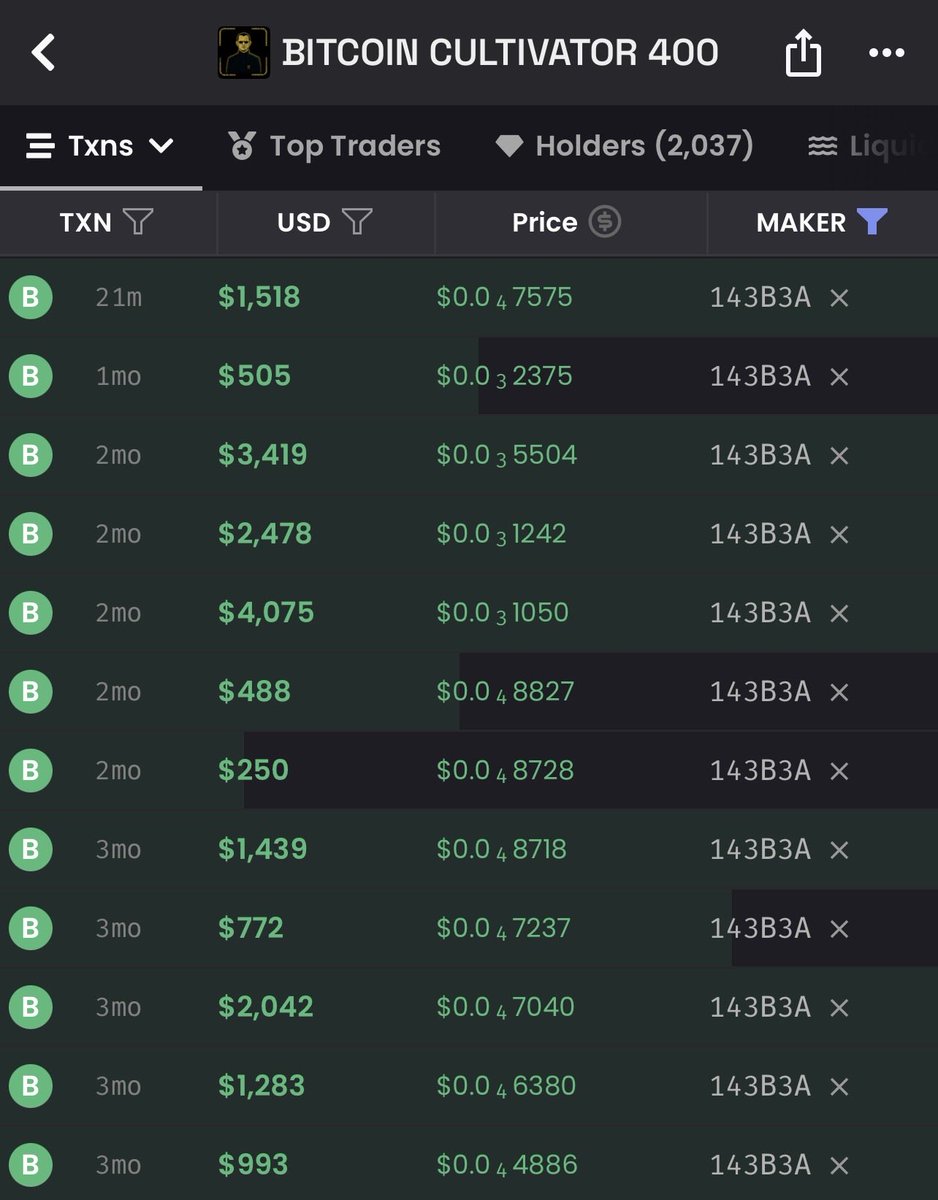The image size is (938, 1200).
Task: Remove maker filter on the $1,283 row
Action: point(839,1087)
